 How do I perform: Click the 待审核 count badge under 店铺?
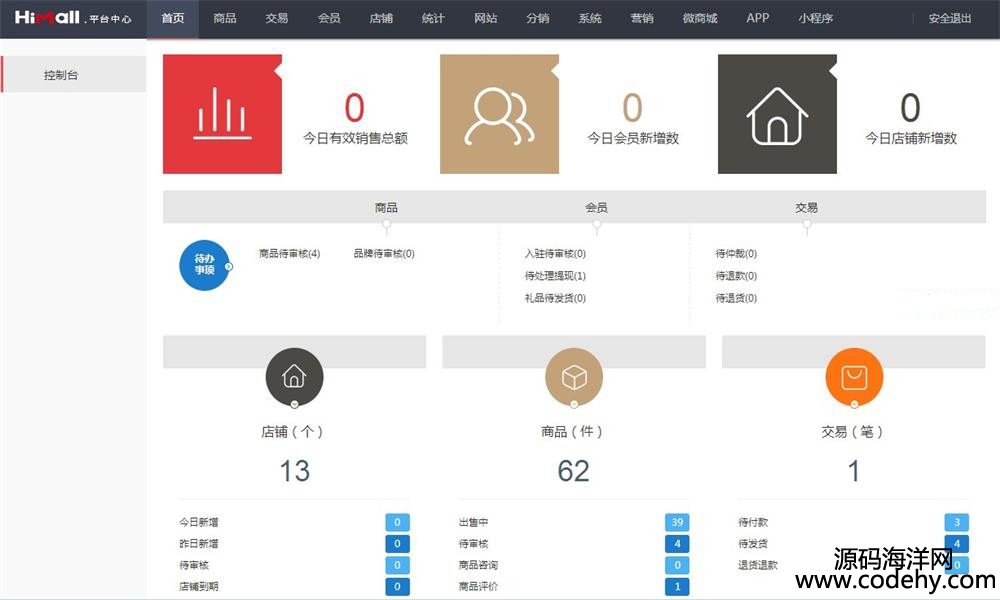(397, 565)
